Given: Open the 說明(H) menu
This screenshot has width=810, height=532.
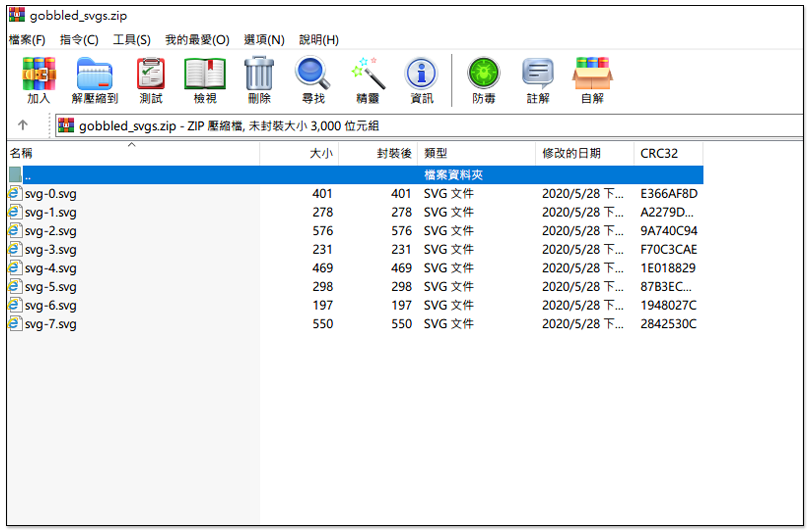Looking at the screenshot, I should (x=319, y=40).
